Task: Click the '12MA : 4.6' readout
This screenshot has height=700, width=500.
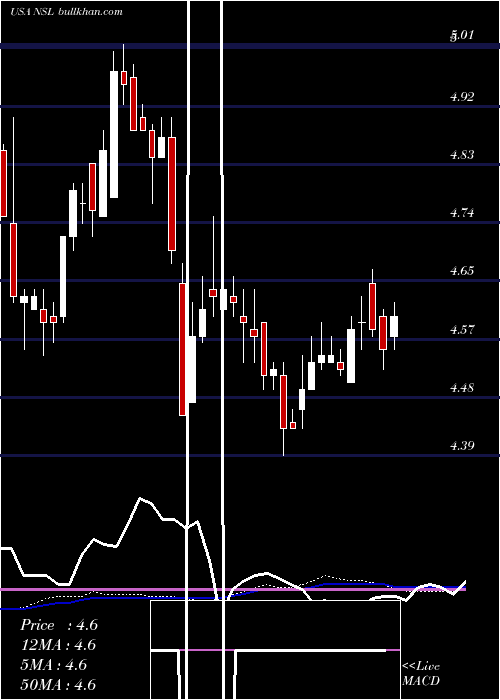Action: click(x=58, y=645)
